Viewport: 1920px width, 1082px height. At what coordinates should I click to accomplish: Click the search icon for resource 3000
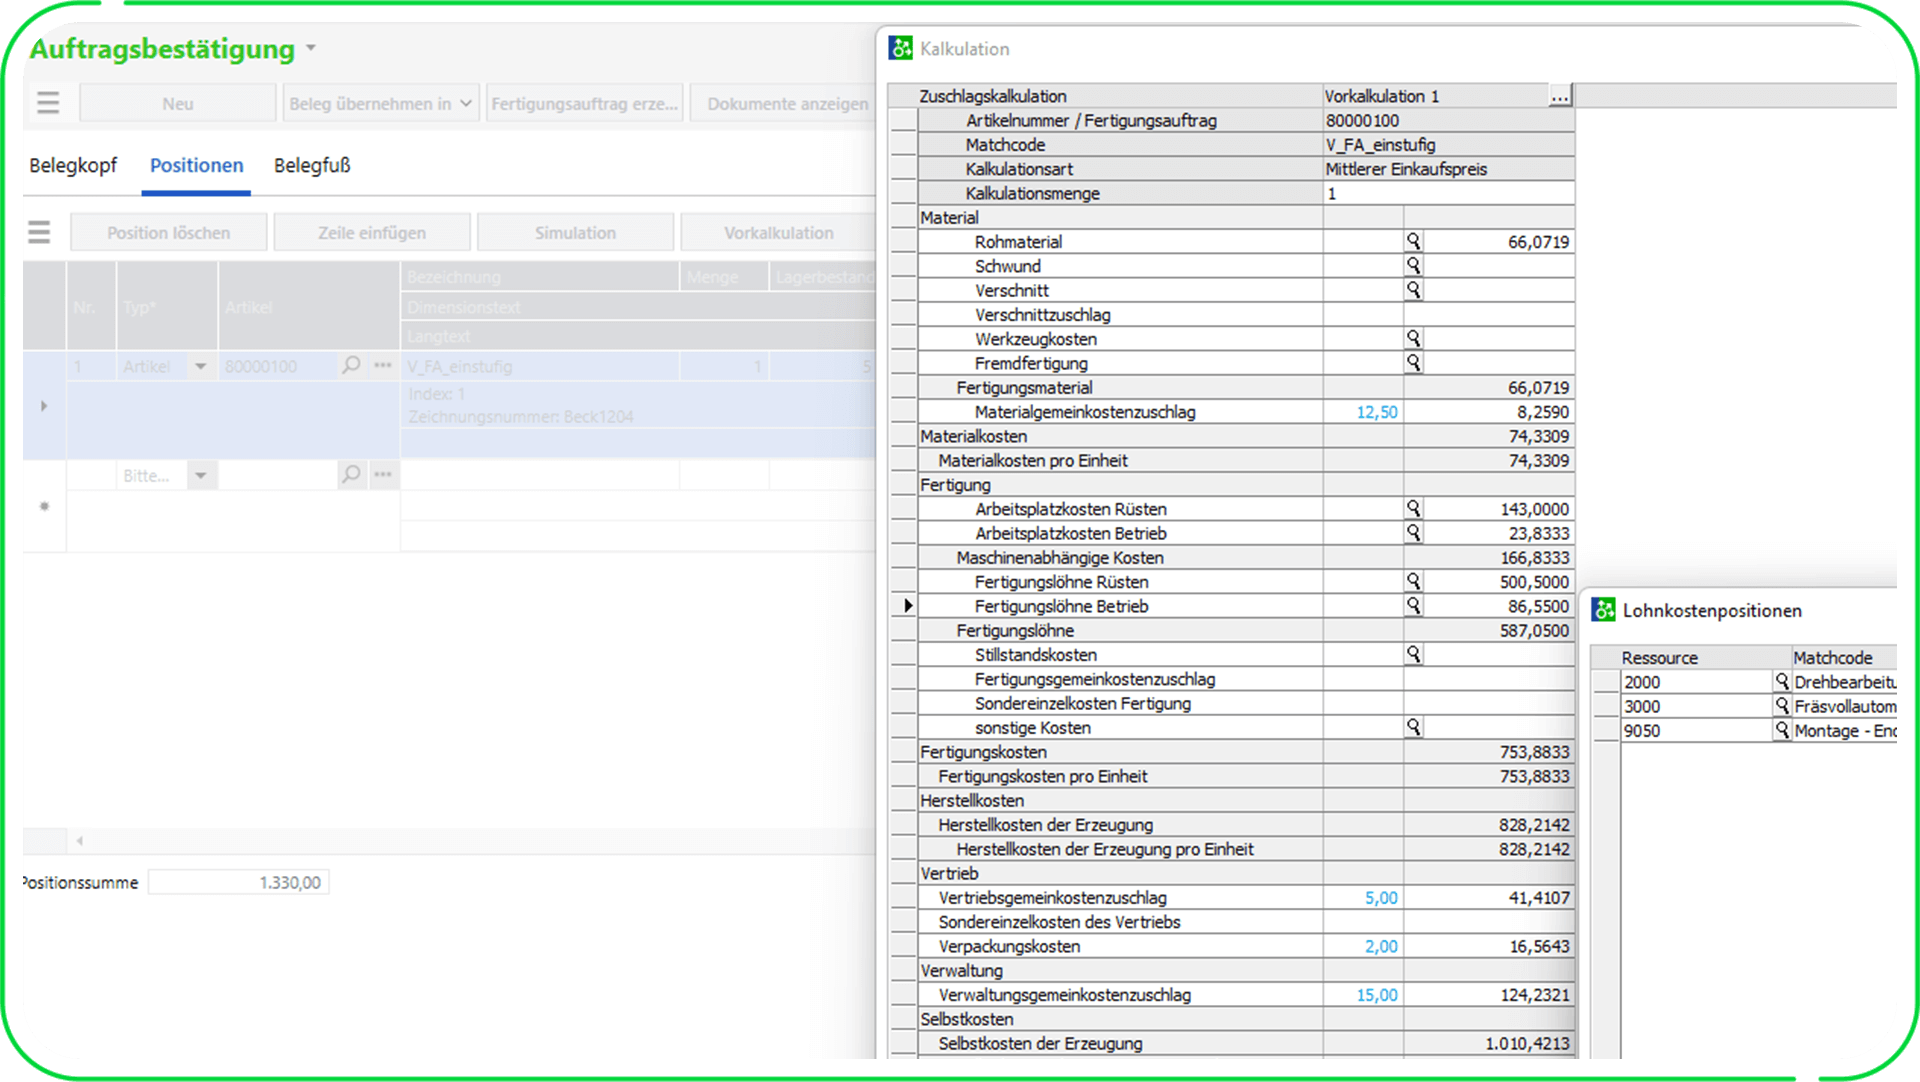(1781, 705)
